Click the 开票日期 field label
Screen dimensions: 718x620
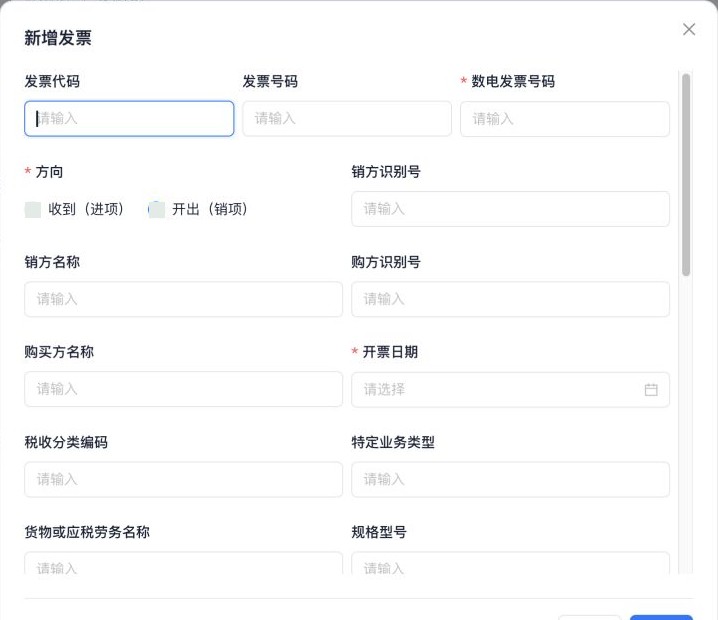pos(390,352)
